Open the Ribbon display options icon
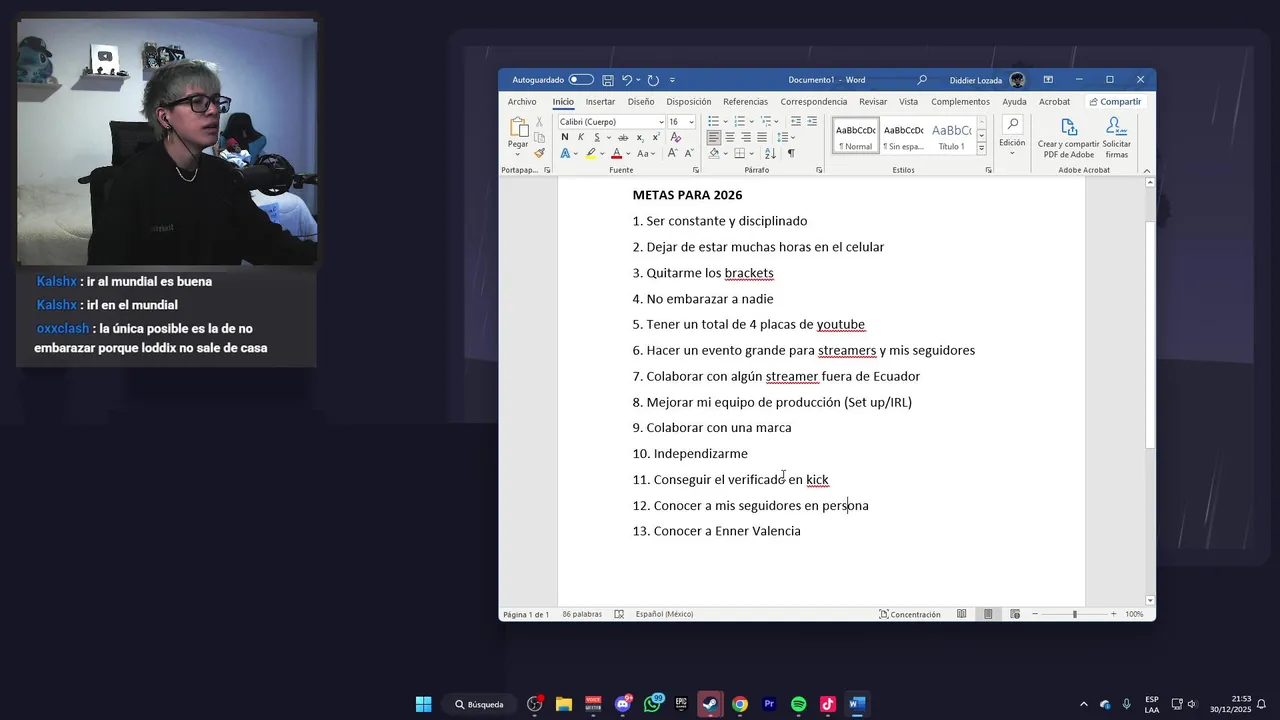Image resolution: width=1280 pixels, height=720 pixels. [x=1048, y=80]
